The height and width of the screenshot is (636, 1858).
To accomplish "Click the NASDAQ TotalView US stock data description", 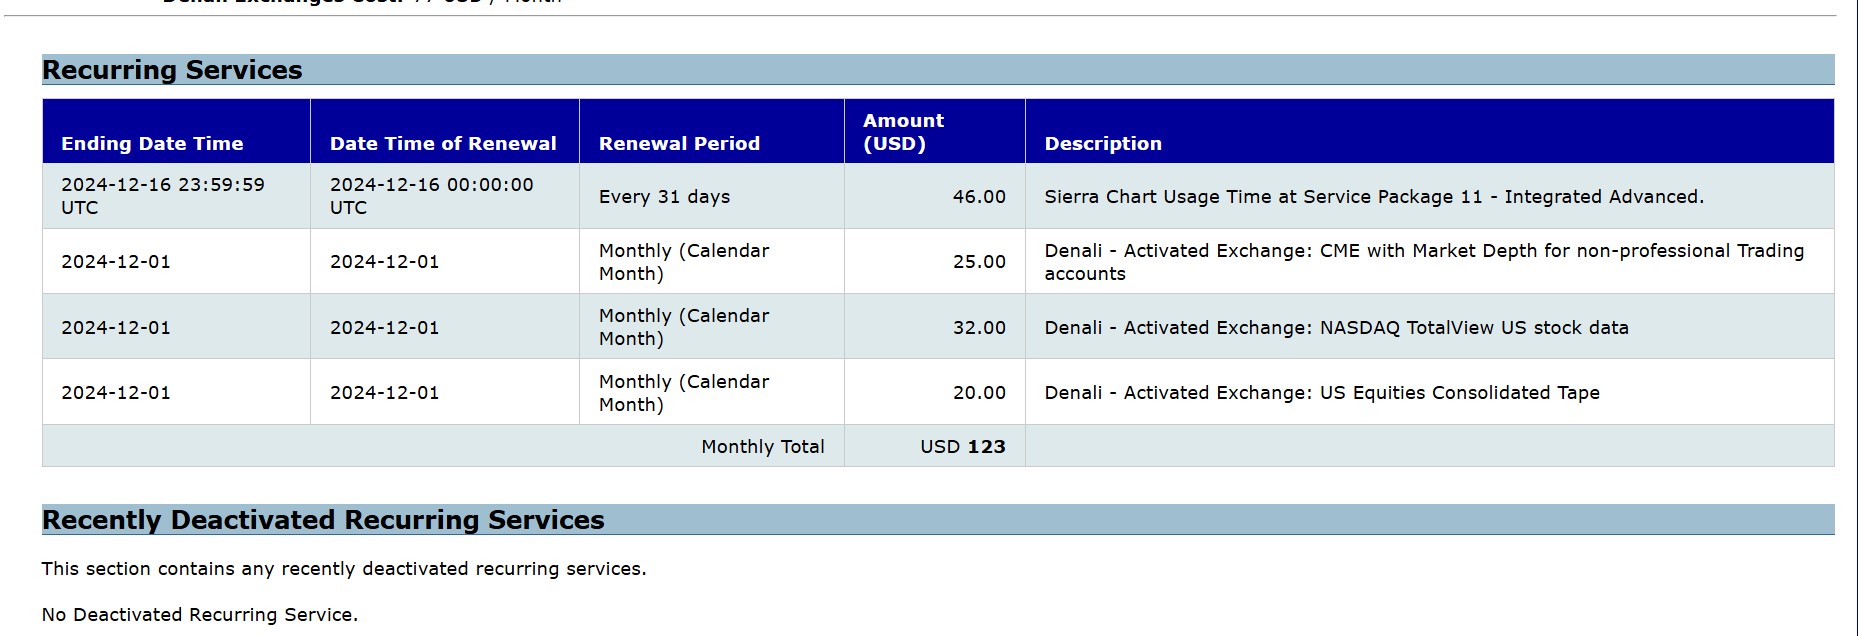I will (1336, 328).
